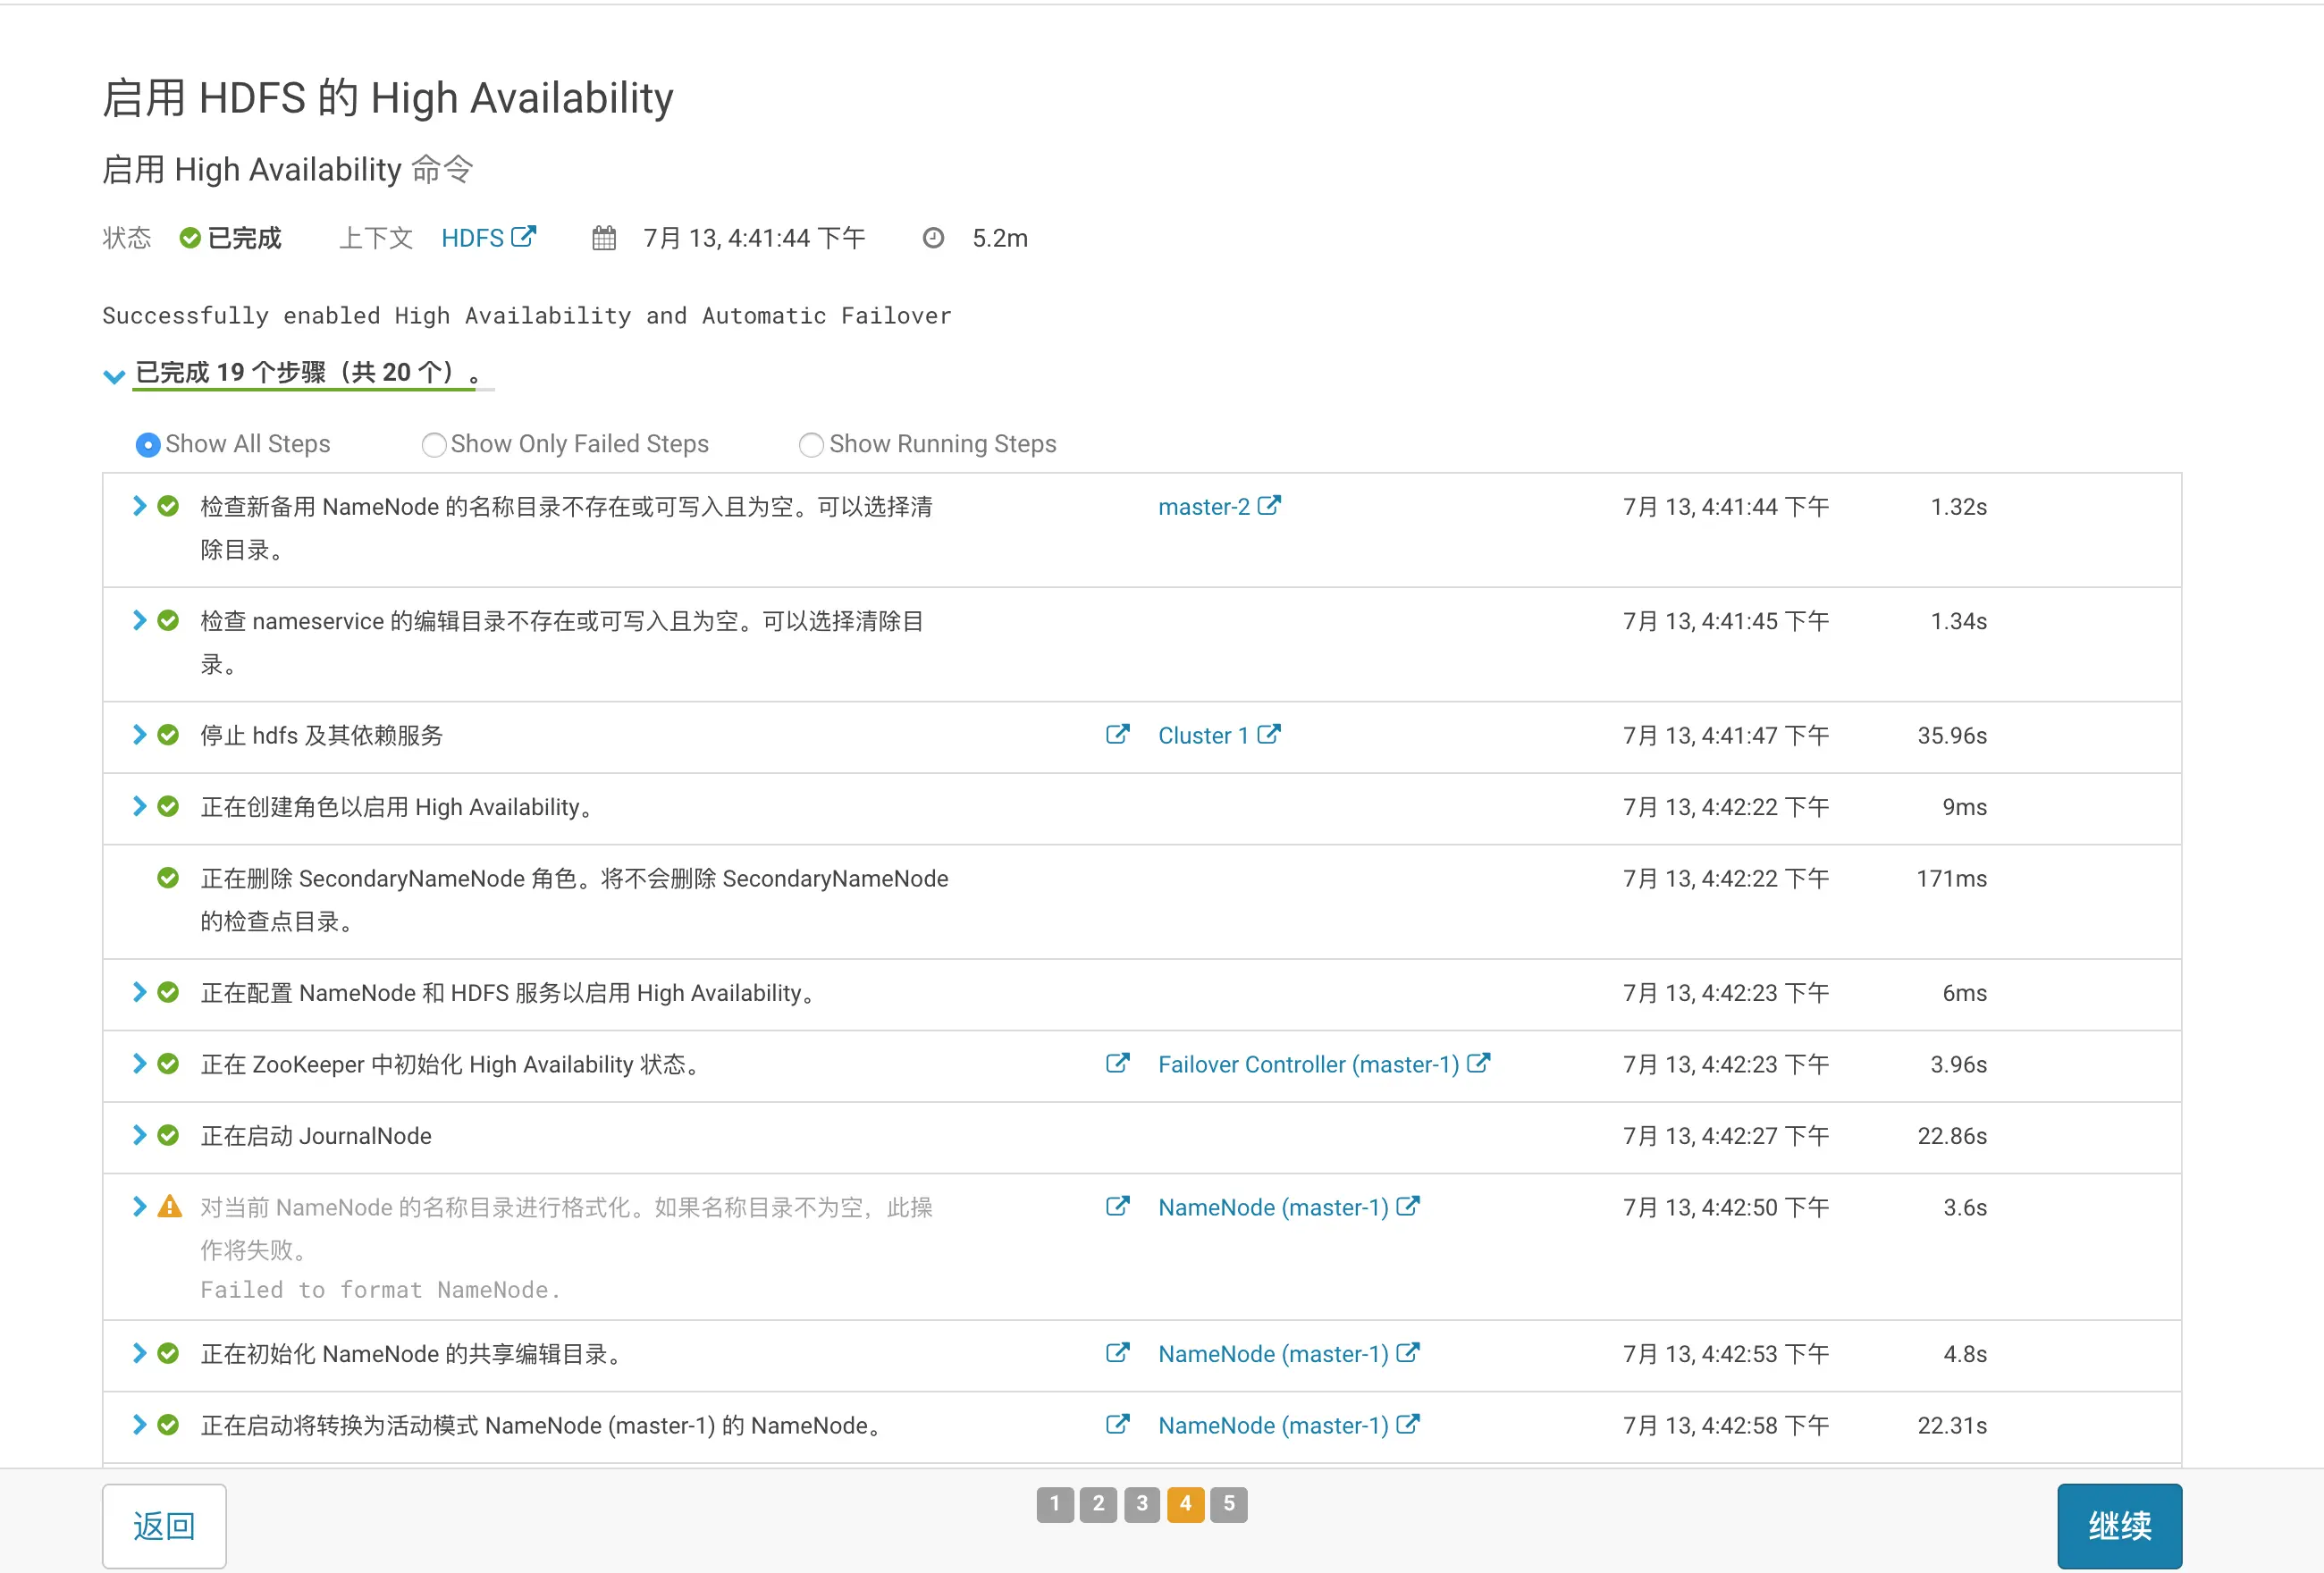Screen dimensions: 2324x1573
Task: Expand the failed format NameNode step
Action: click(x=140, y=1207)
